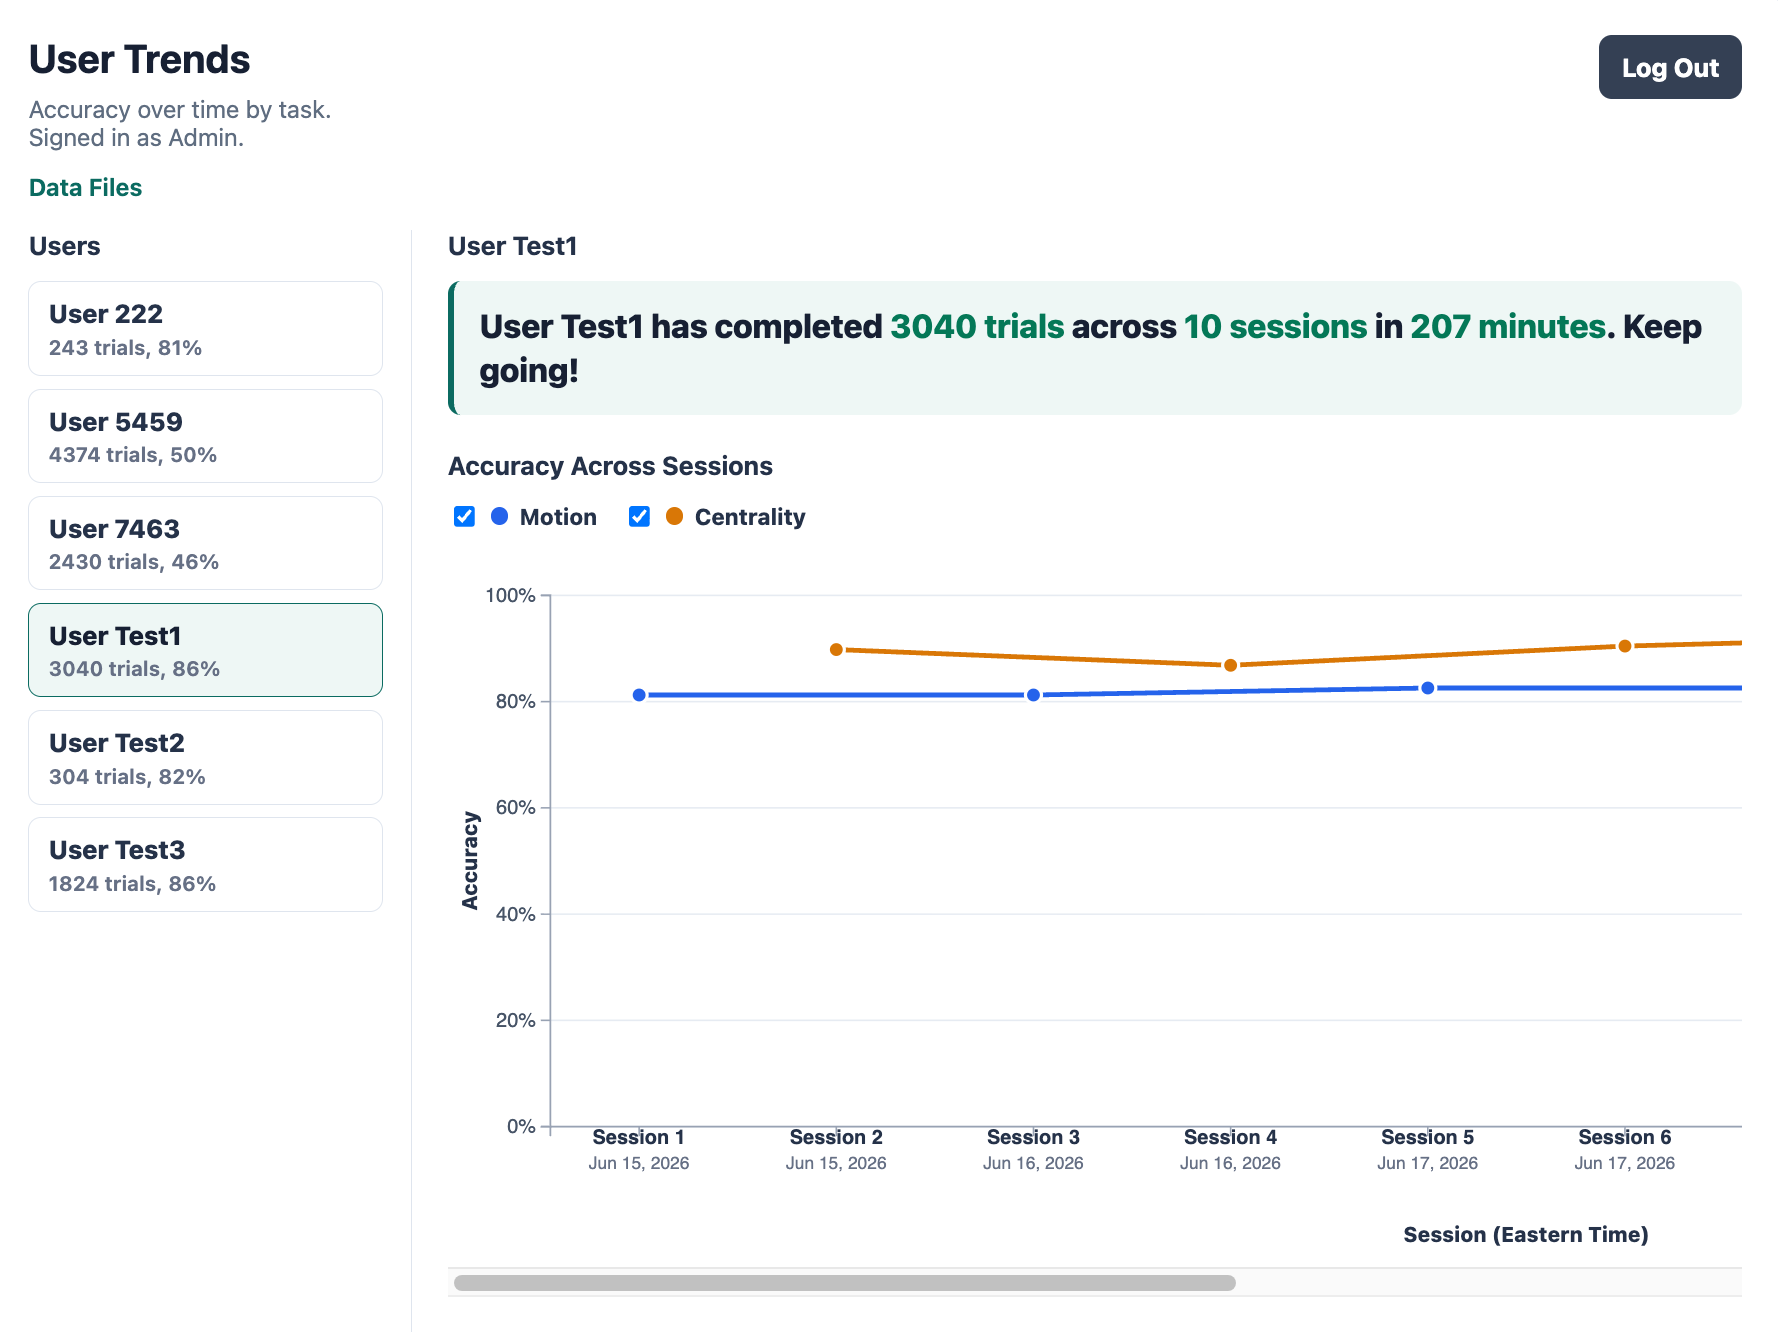The height and width of the screenshot is (1332, 1778).
Task: Click Centrality data point at Session 4
Action: click(1230, 665)
